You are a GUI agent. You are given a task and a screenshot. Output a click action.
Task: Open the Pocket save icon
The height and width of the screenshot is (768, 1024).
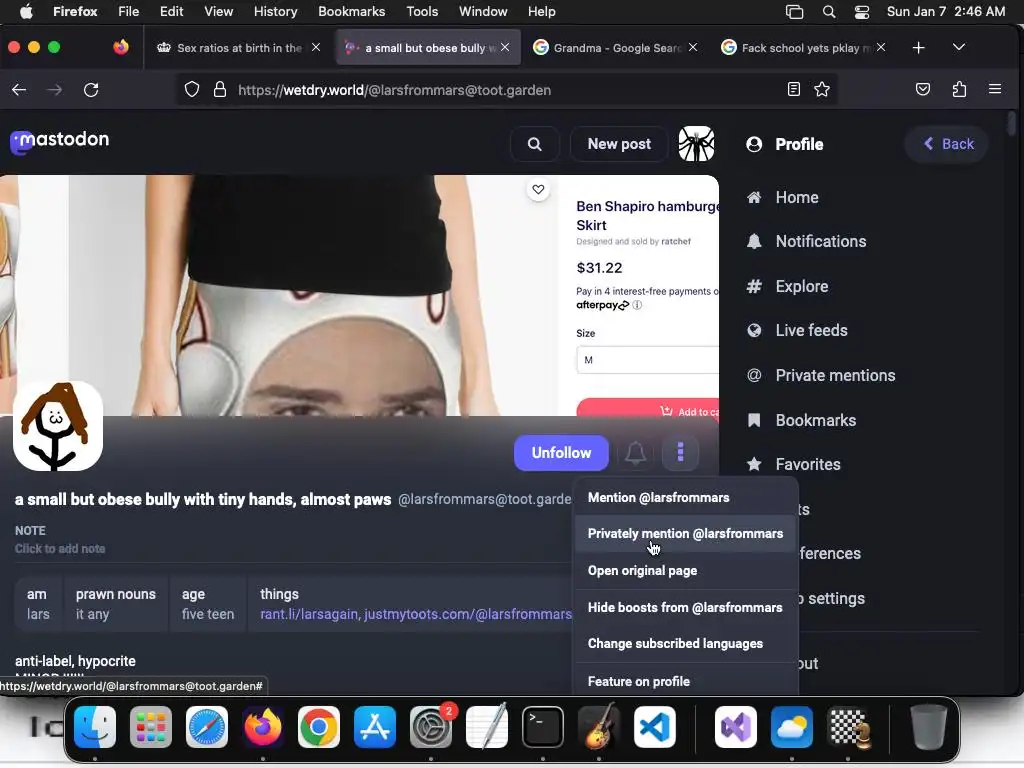click(923, 89)
